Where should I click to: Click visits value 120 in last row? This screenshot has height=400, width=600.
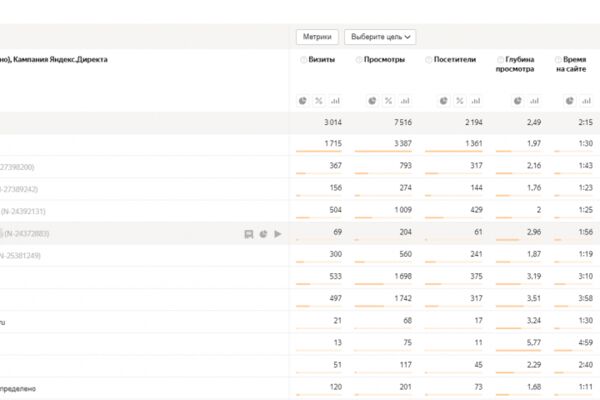coord(336,387)
